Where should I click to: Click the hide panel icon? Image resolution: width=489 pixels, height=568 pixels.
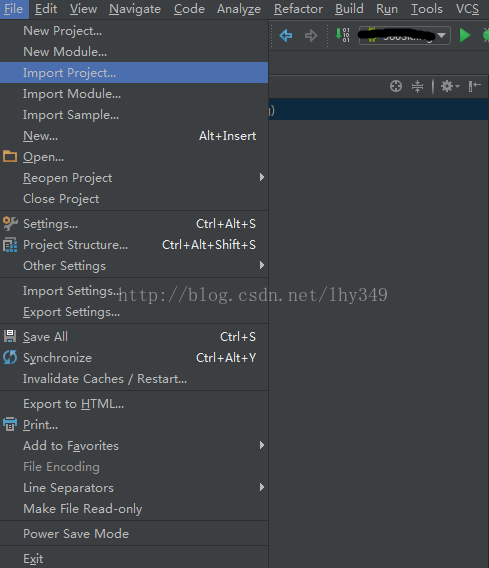(475, 86)
